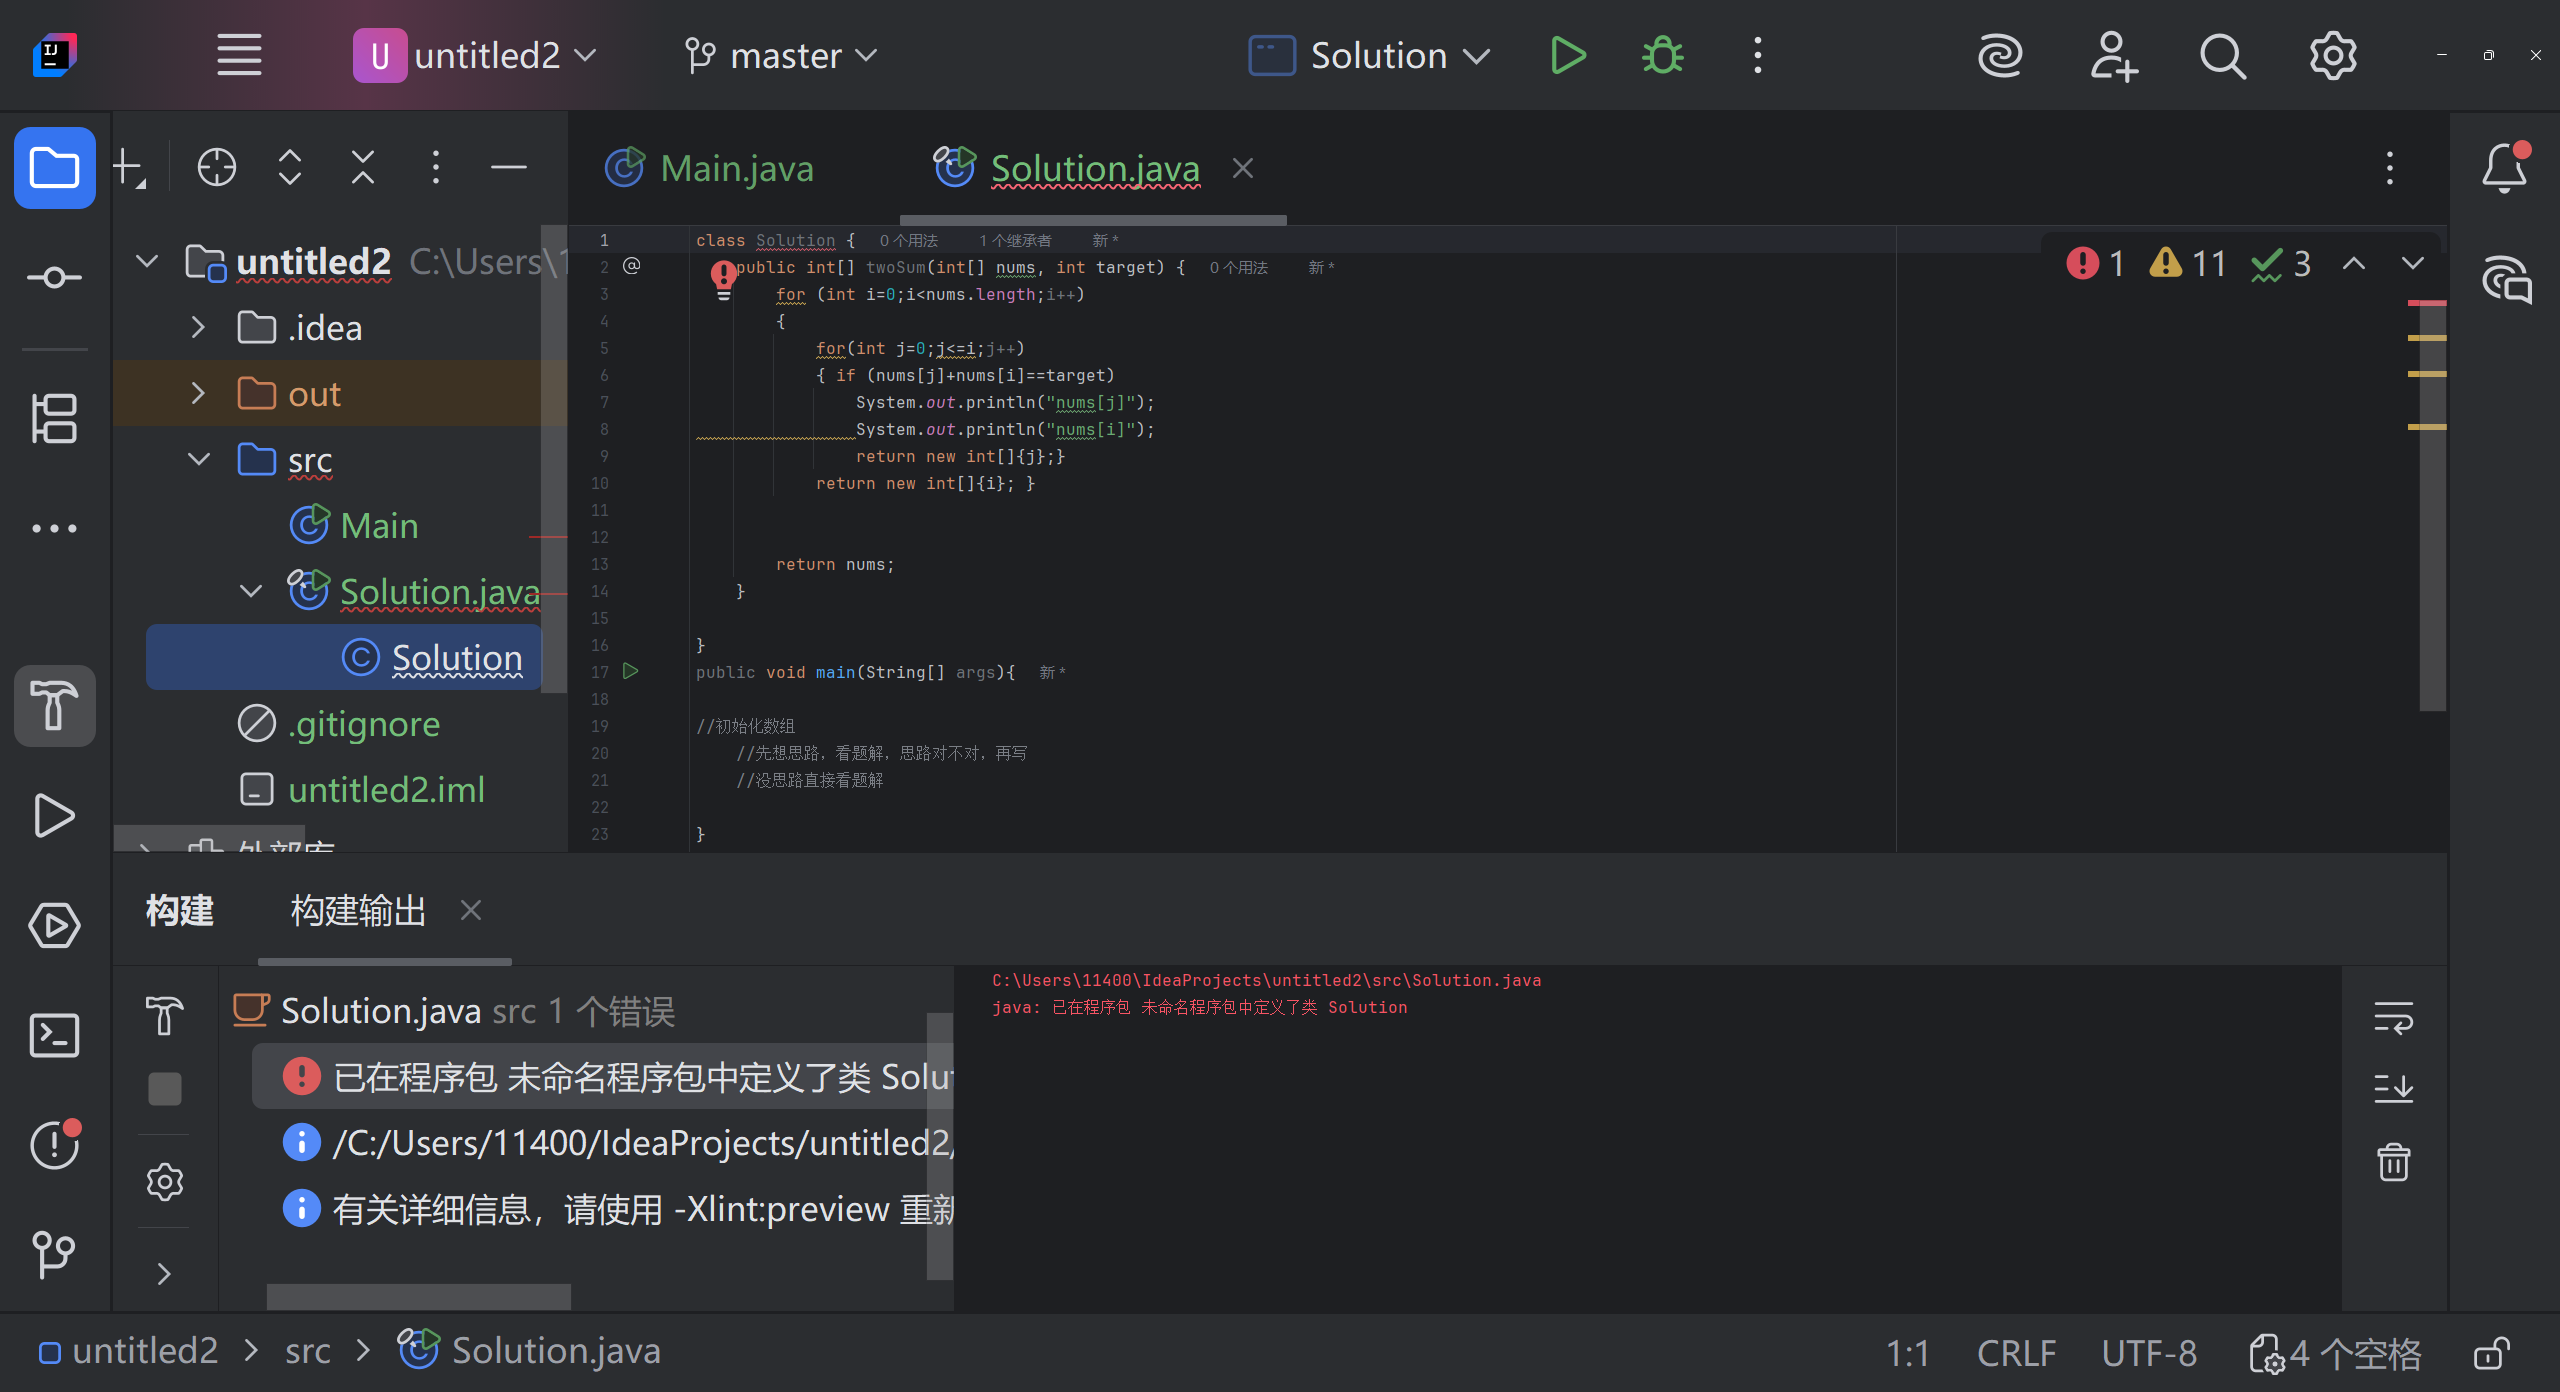Screen dimensions: 2560x1392
Task: Click the UTF-8 encoding indicator
Action: click(2149, 1352)
